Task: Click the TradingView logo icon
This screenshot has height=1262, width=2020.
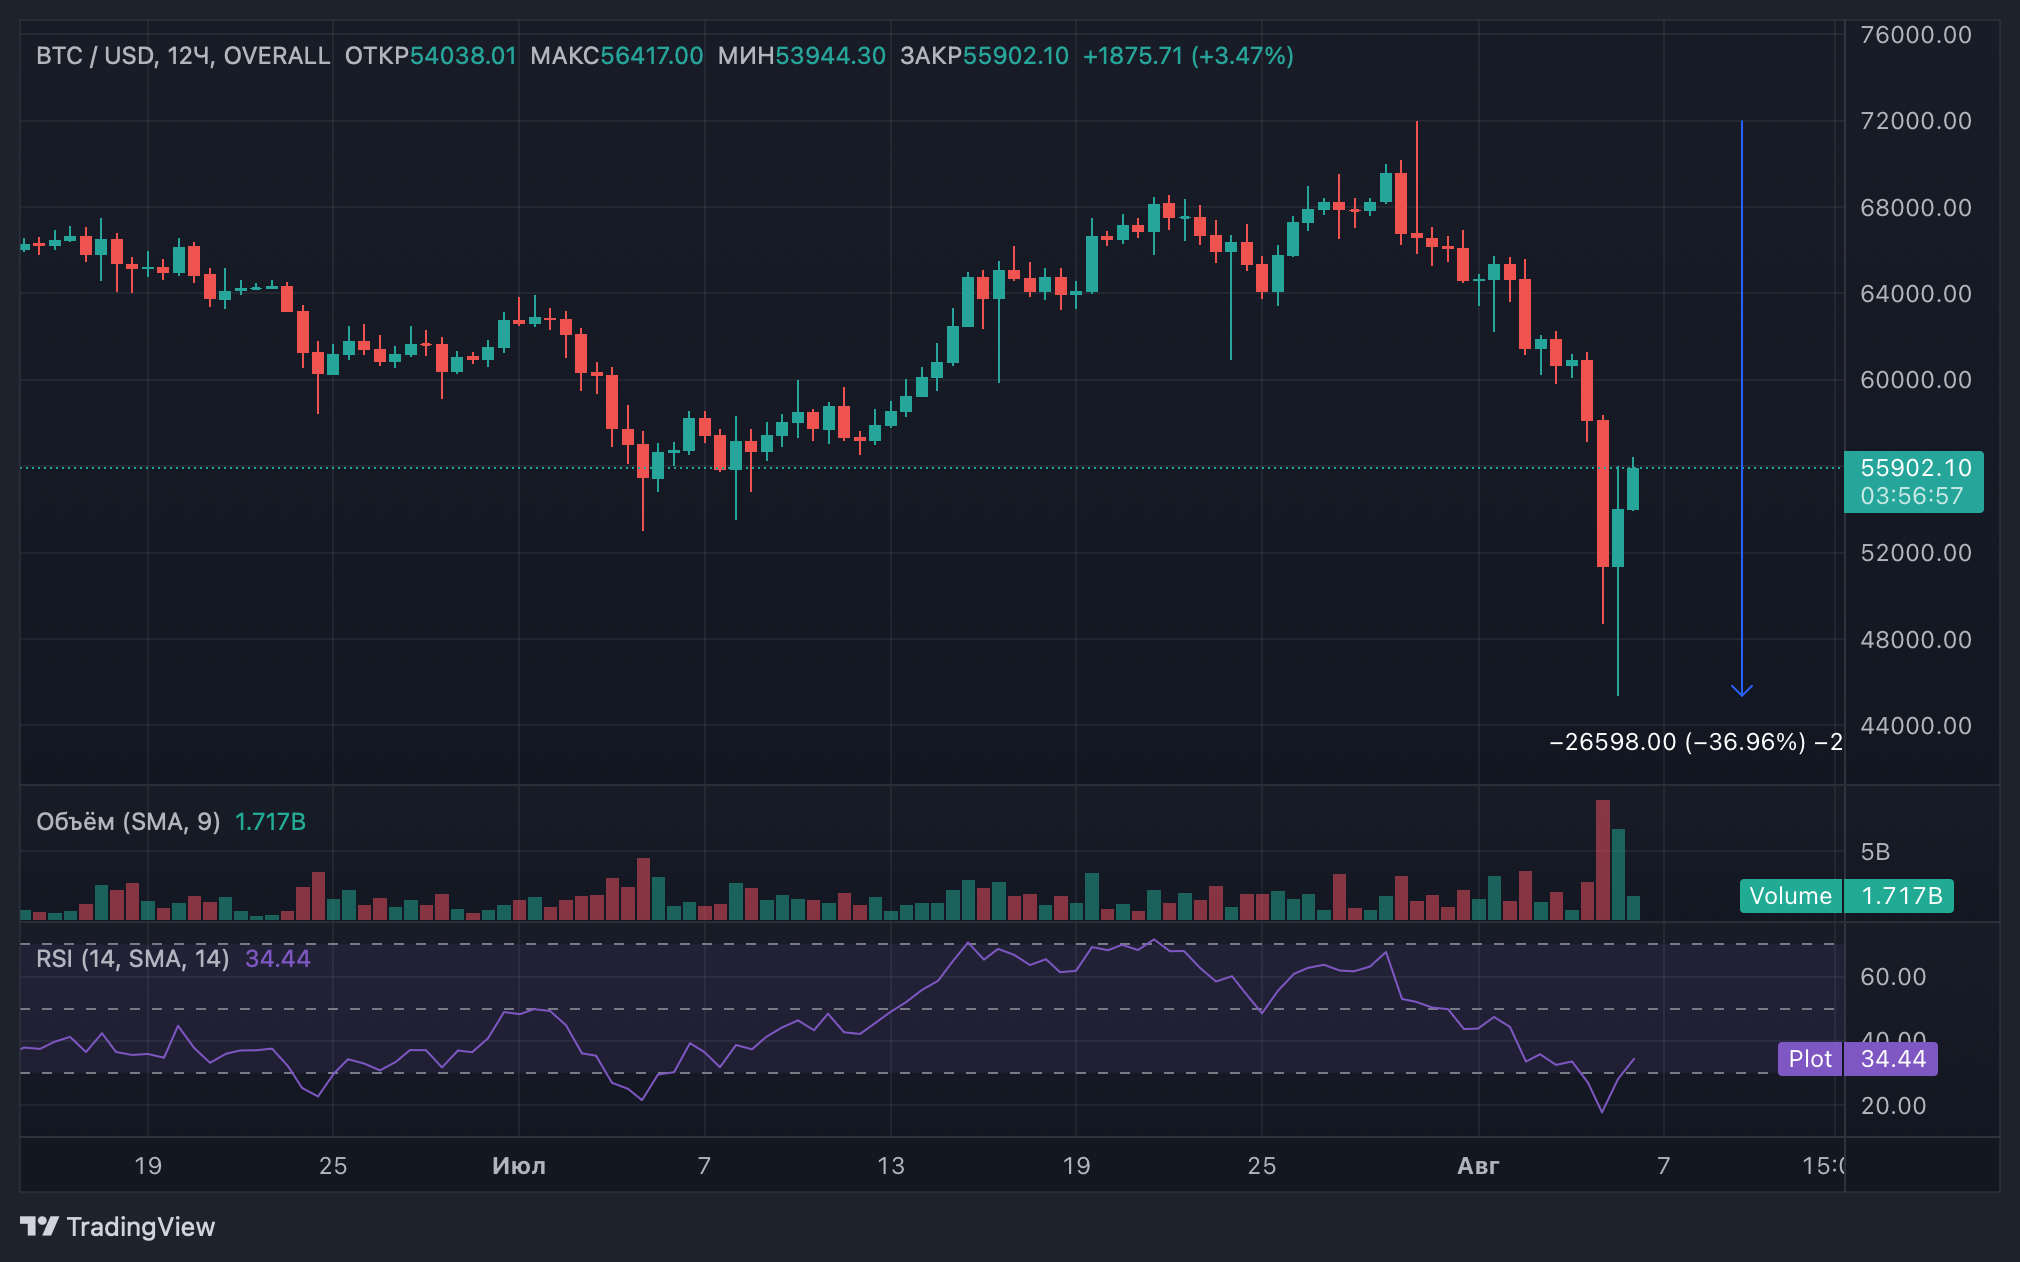Action: (39, 1226)
